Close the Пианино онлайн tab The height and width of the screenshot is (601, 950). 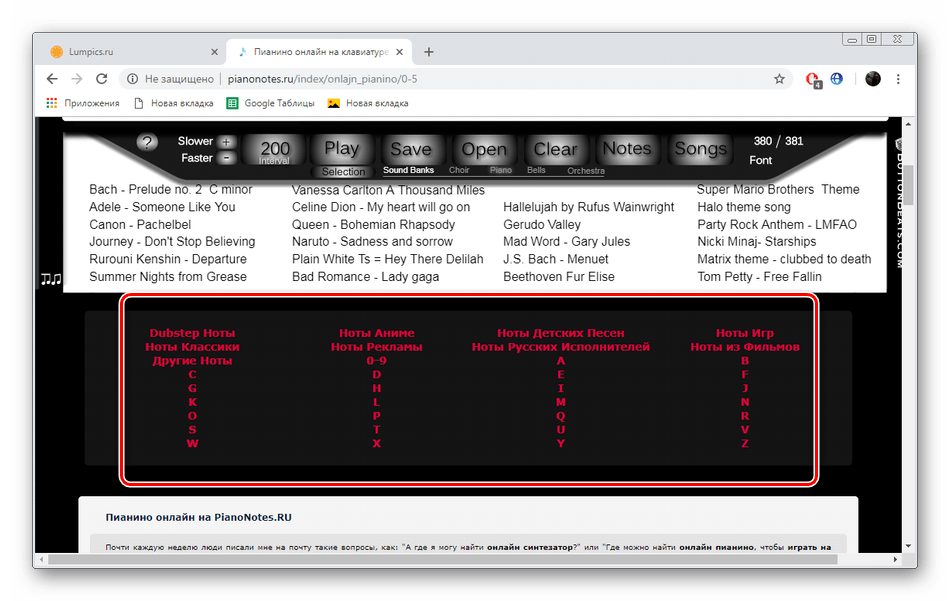400,52
